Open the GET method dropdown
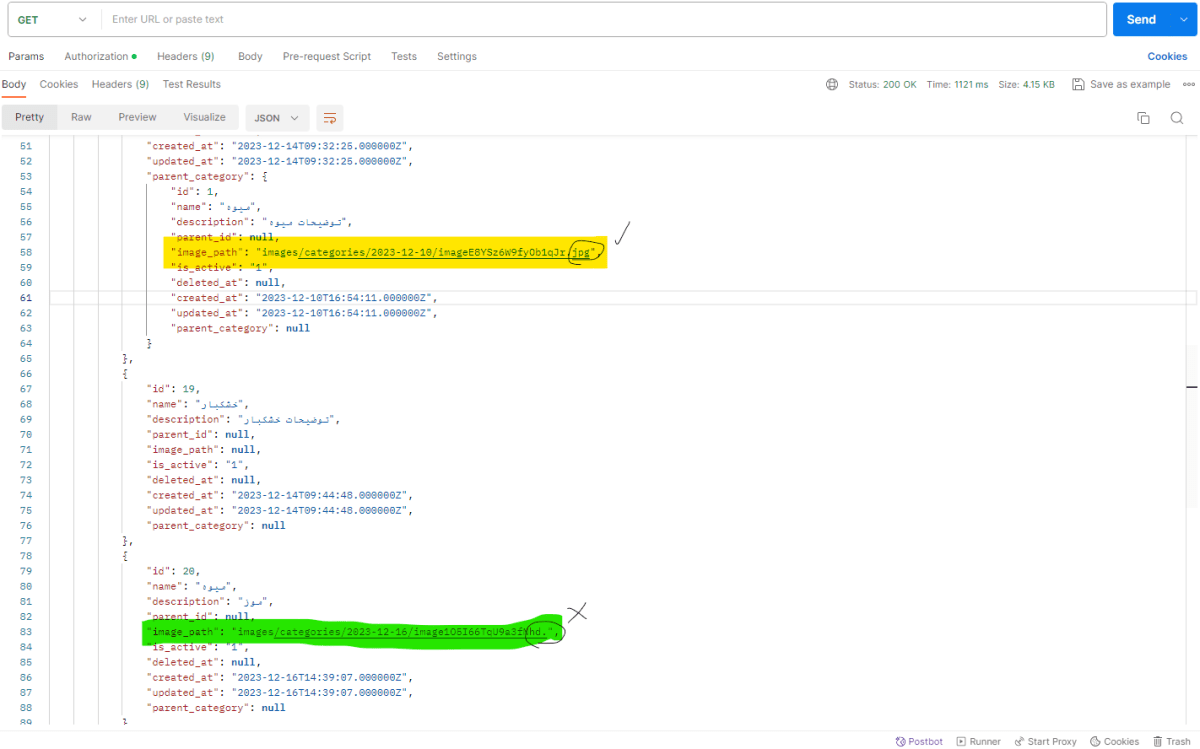Screen dimensions: 1200x749 click(x=52, y=20)
